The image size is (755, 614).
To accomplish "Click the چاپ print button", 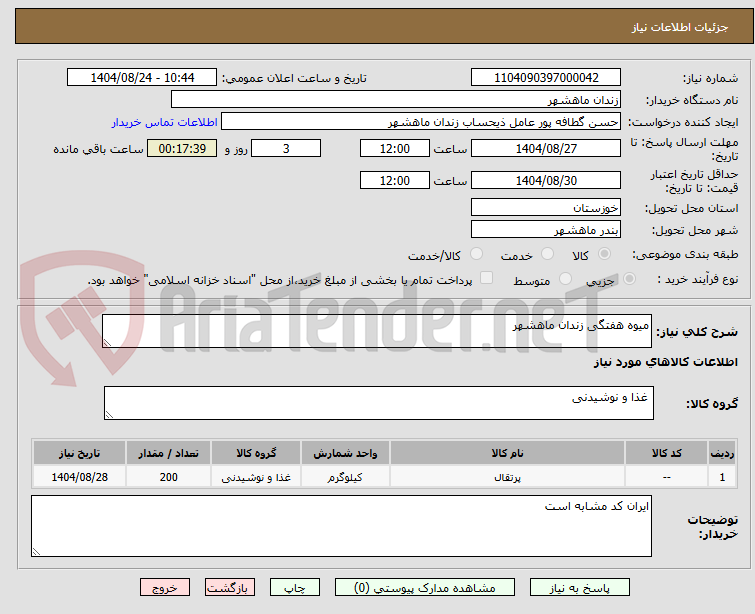I will [x=295, y=588].
